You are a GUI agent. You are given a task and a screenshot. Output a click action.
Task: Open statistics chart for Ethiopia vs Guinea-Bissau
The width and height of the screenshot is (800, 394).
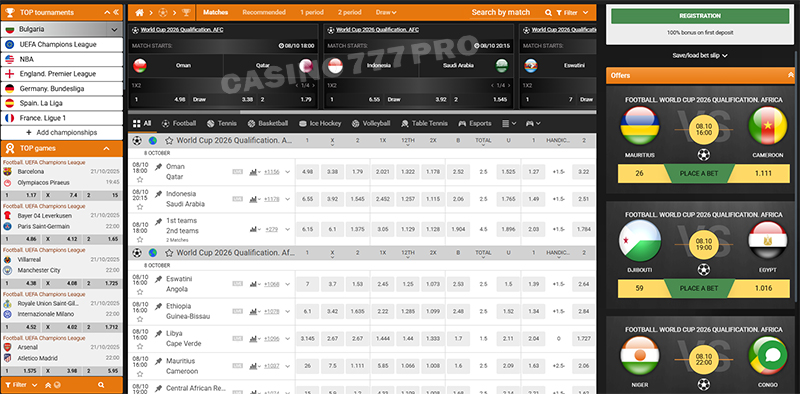coord(254,311)
